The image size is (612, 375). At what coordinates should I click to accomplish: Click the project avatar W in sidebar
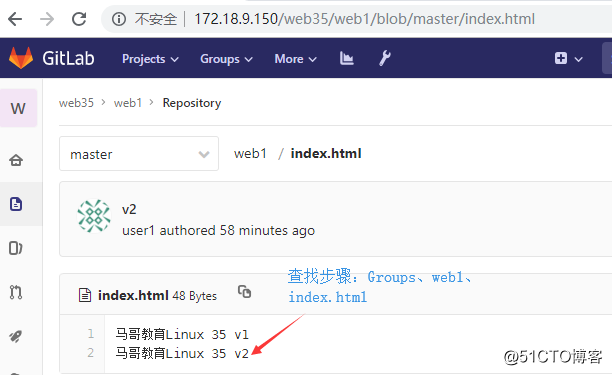[x=18, y=108]
